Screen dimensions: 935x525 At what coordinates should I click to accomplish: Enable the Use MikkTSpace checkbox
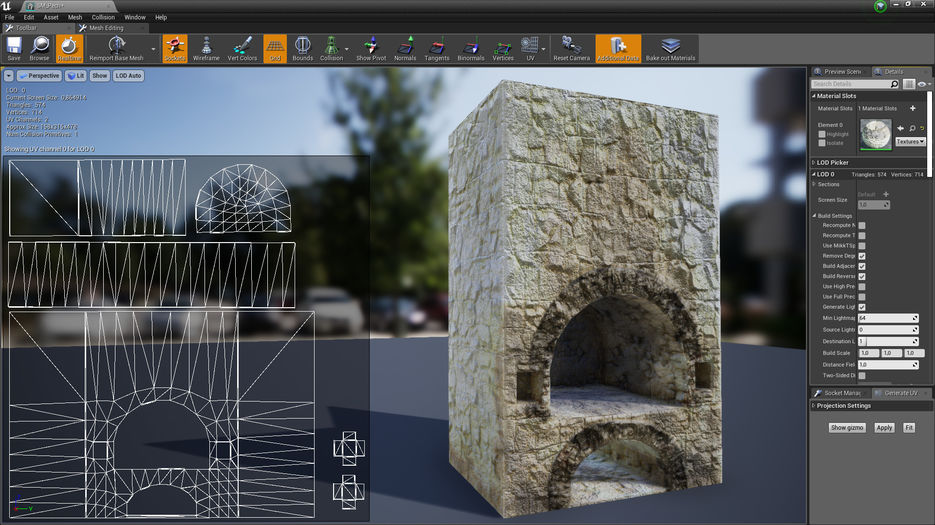click(862, 246)
